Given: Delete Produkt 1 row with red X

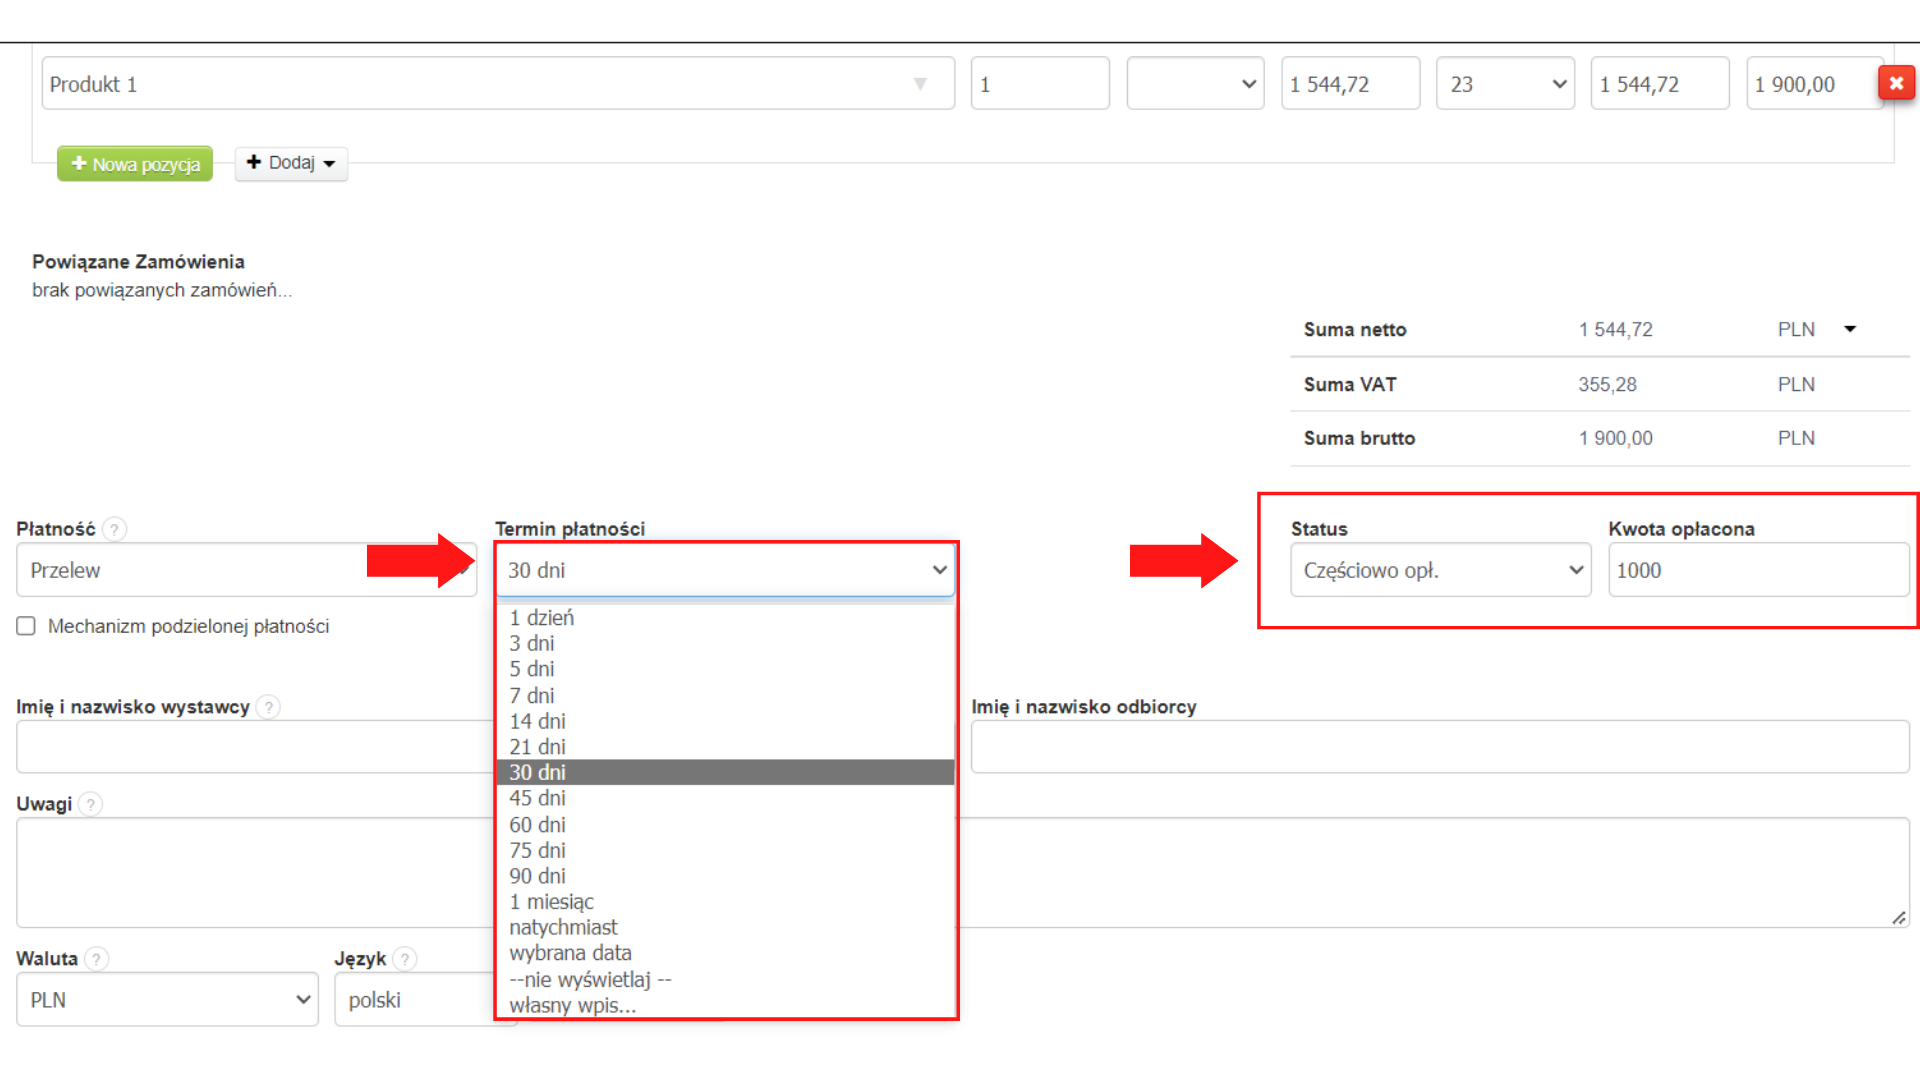Looking at the screenshot, I should (1896, 83).
